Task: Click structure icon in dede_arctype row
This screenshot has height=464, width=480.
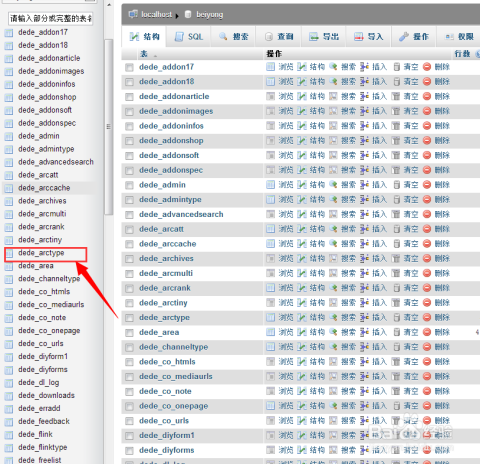Action: click(x=302, y=317)
